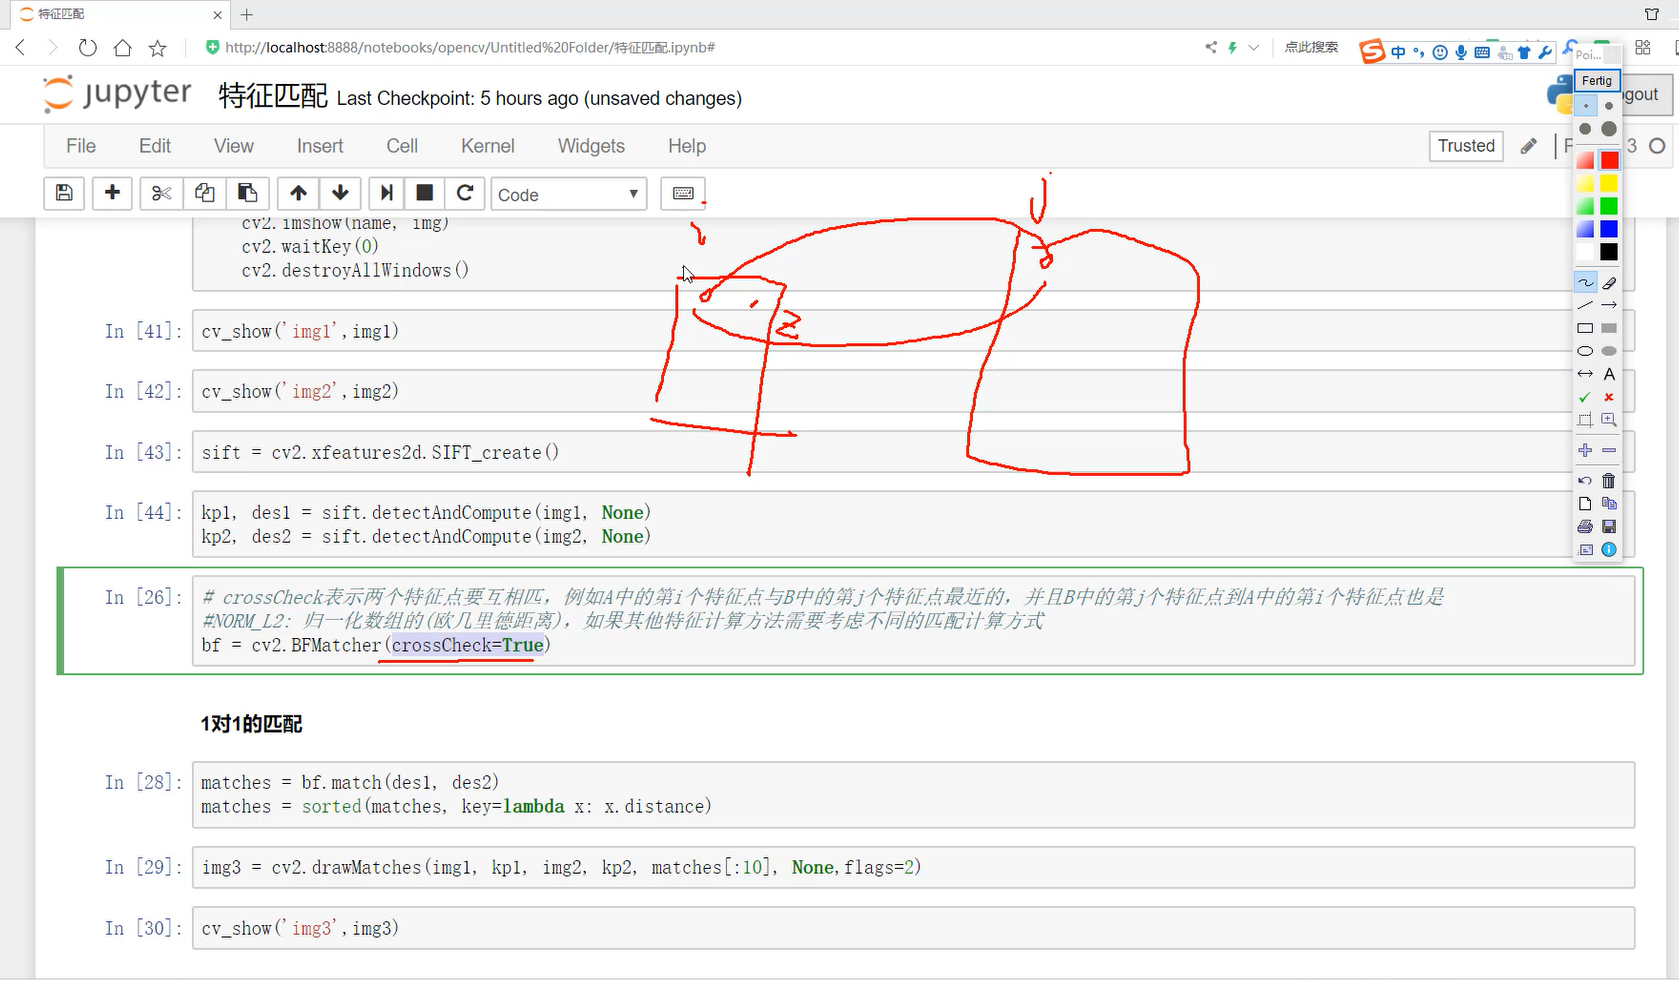Open the File menu
This screenshot has width=1679, height=981.
[x=81, y=146]
